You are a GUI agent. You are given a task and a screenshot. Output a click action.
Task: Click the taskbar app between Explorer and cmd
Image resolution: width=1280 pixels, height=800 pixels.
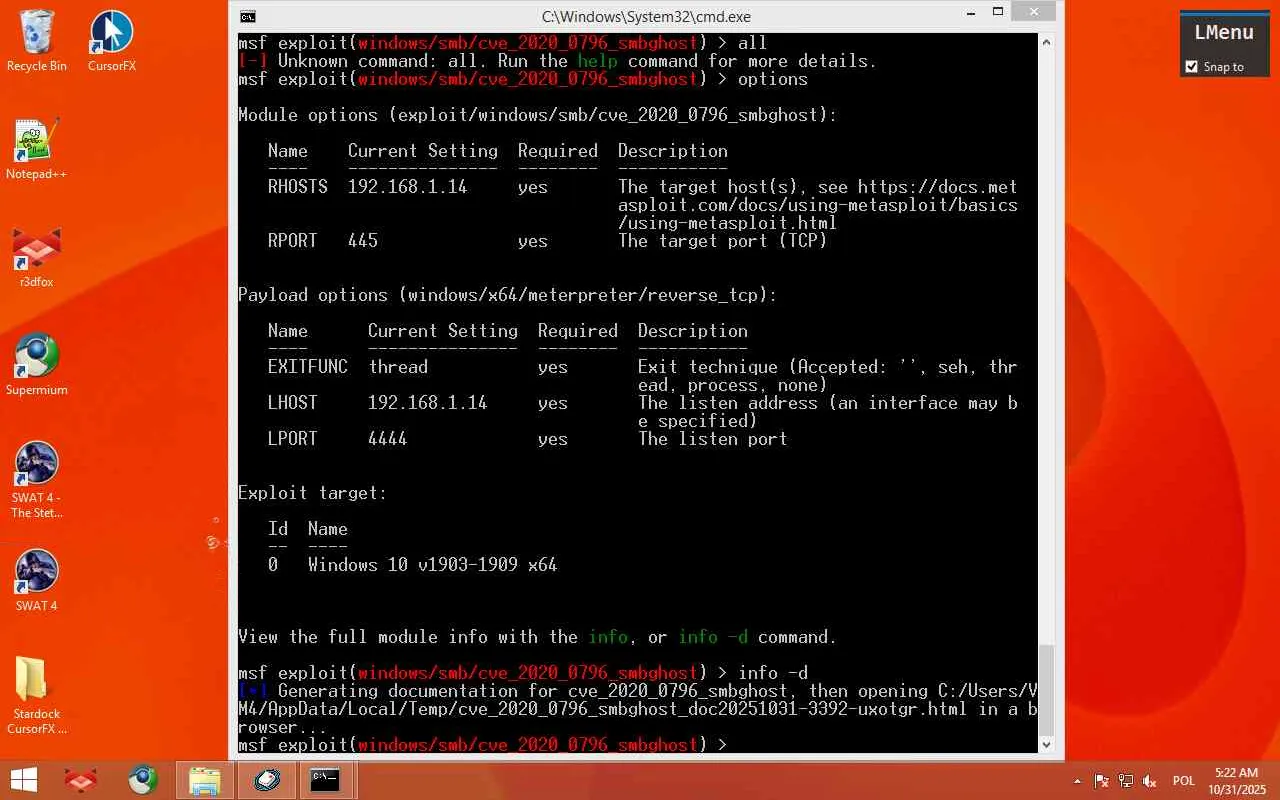point(266,780)
